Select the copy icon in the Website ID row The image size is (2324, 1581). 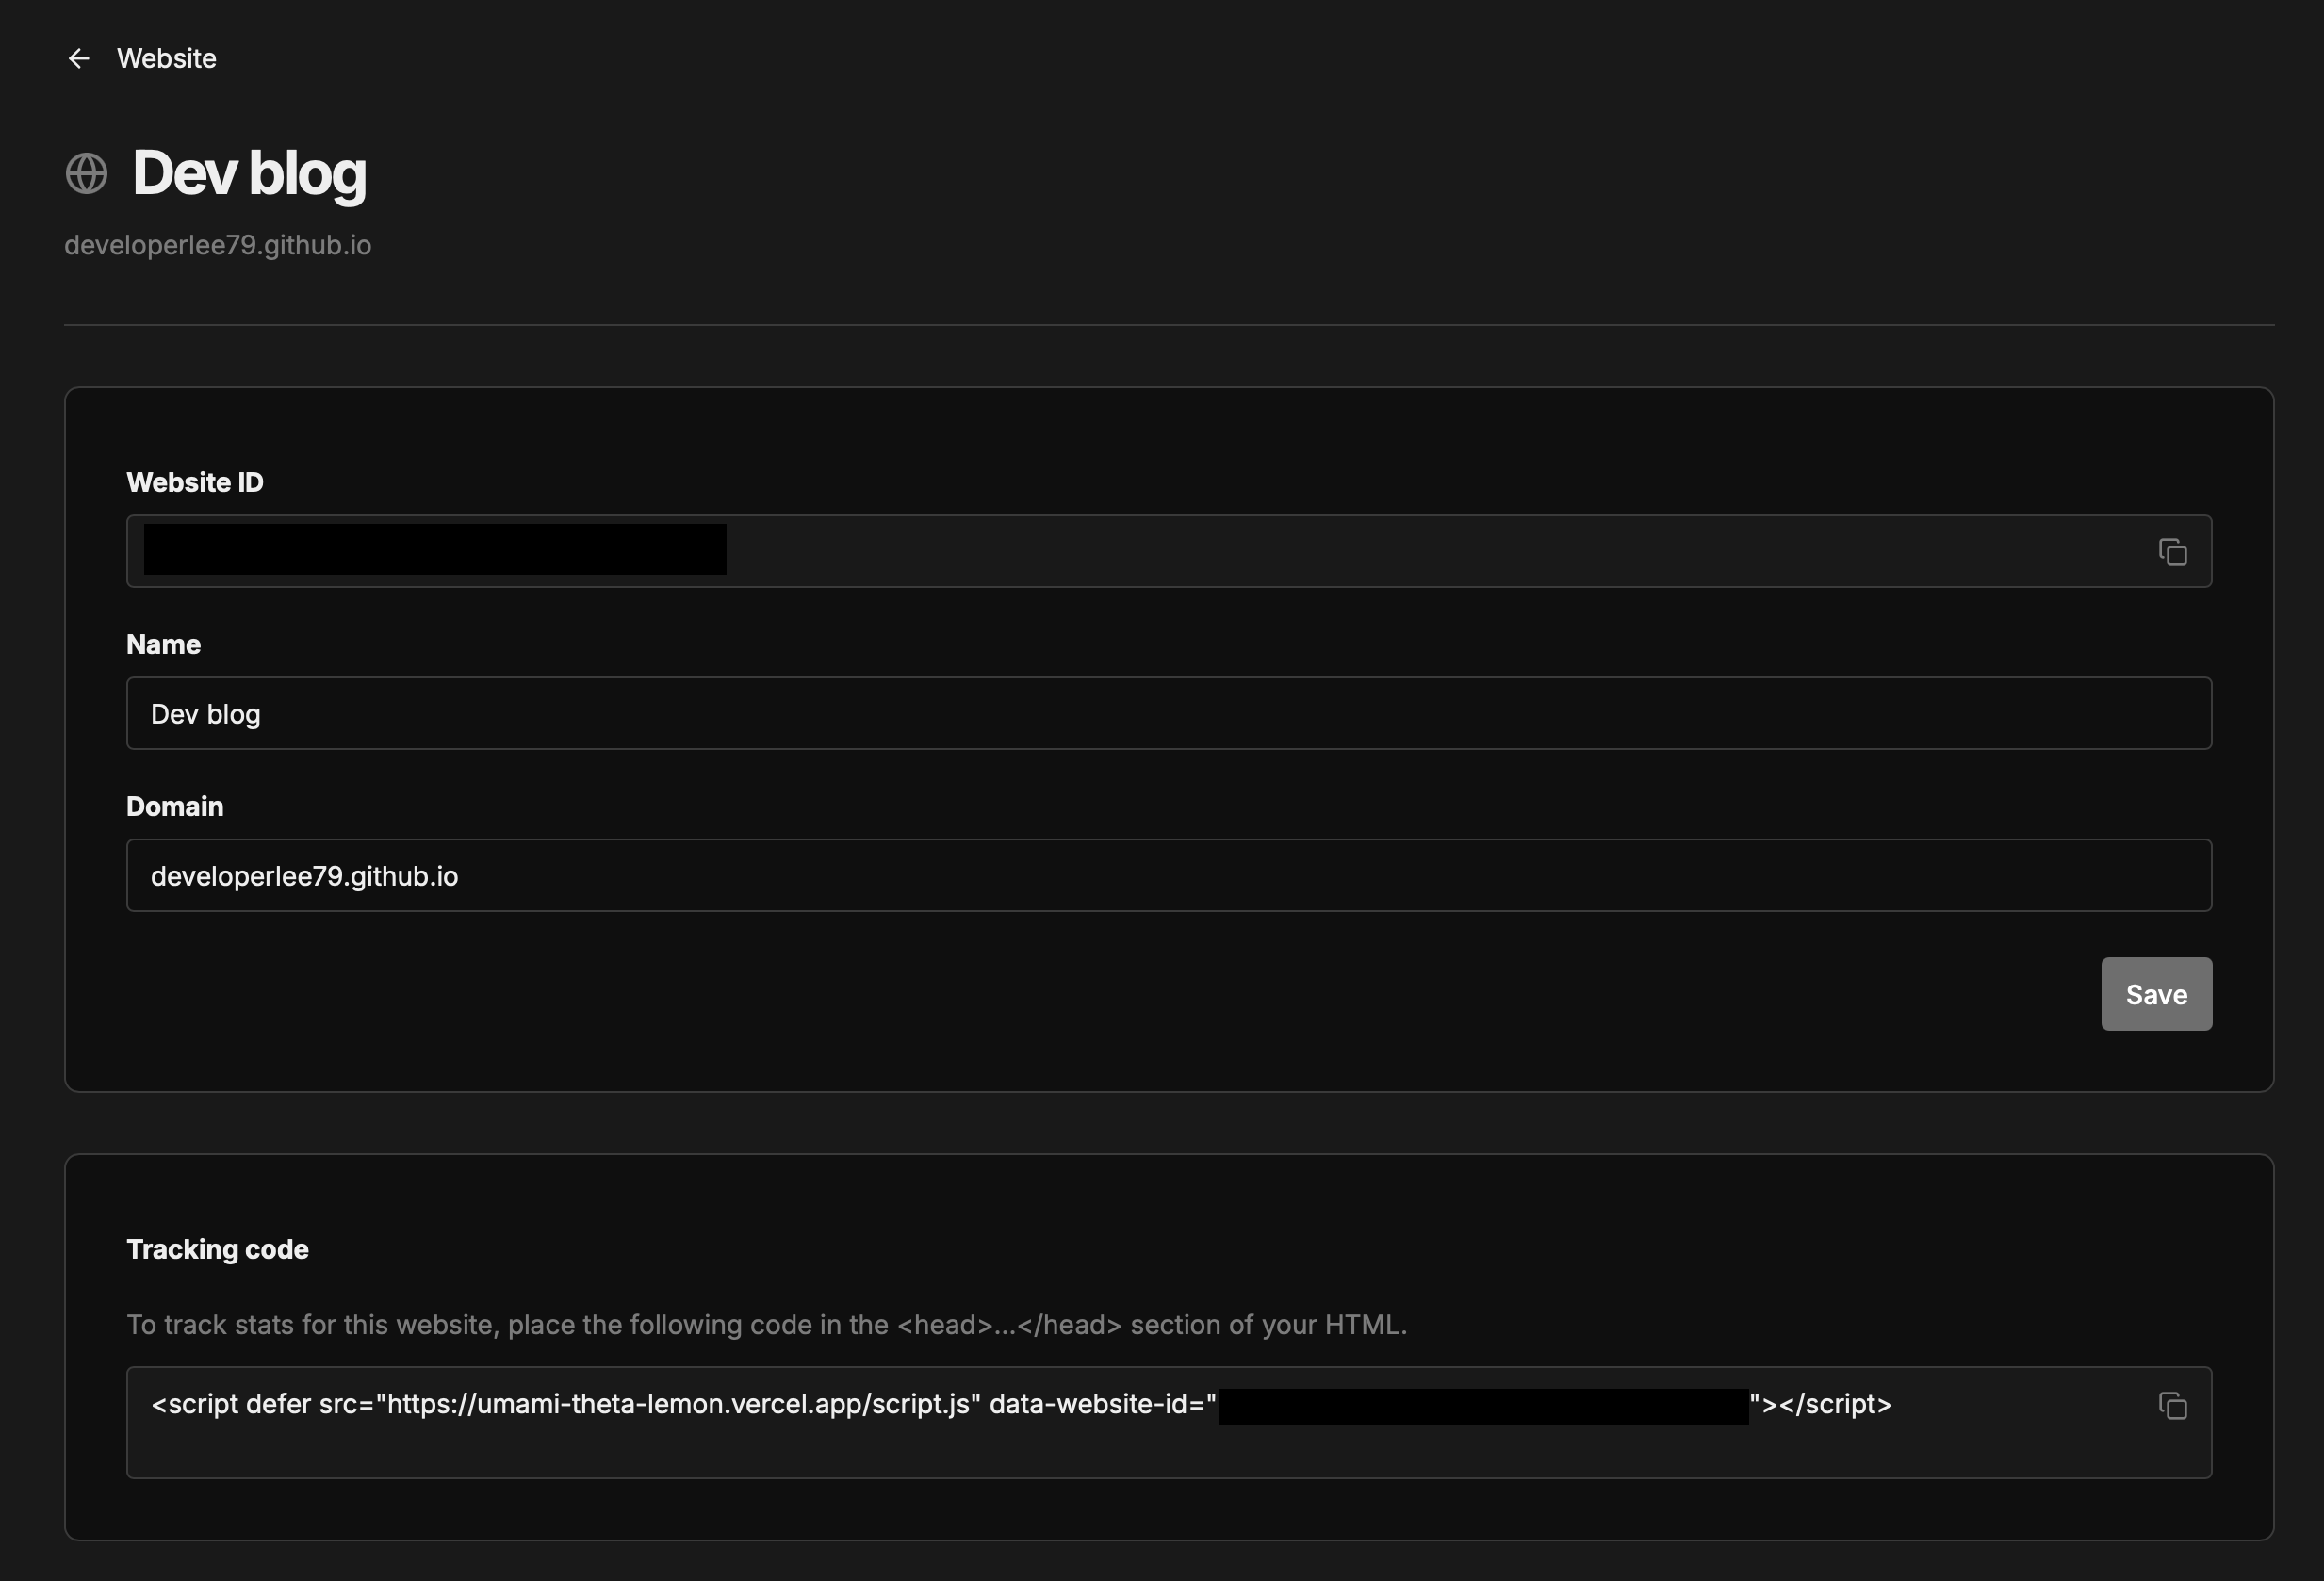click(2175, 551)
